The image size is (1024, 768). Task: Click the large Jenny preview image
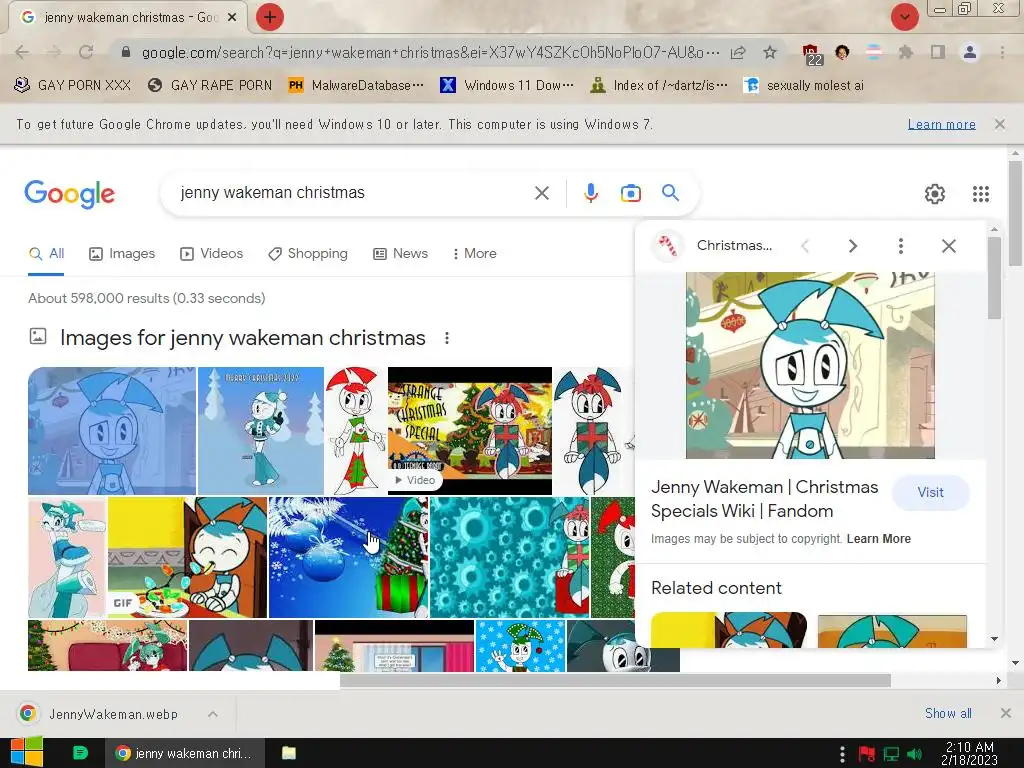pos(810,365)
